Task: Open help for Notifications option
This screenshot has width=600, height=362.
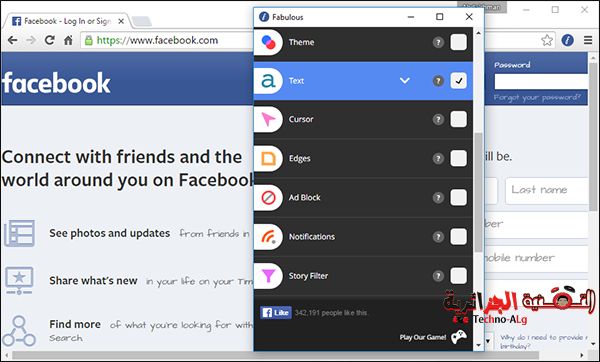Action: coord(438,236)
